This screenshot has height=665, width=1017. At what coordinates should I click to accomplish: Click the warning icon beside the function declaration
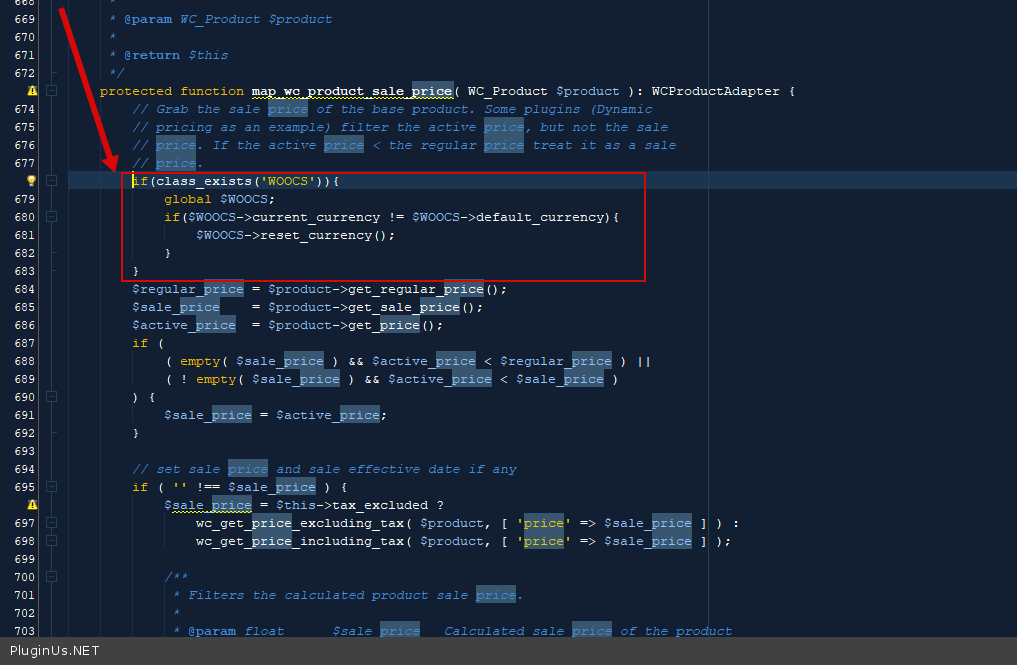[x=32, y=91]
